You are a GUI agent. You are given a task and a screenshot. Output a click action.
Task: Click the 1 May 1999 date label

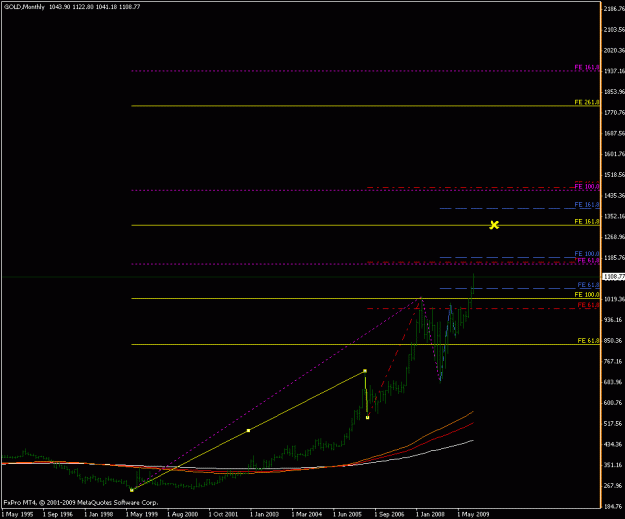click(x=142, y=514)
